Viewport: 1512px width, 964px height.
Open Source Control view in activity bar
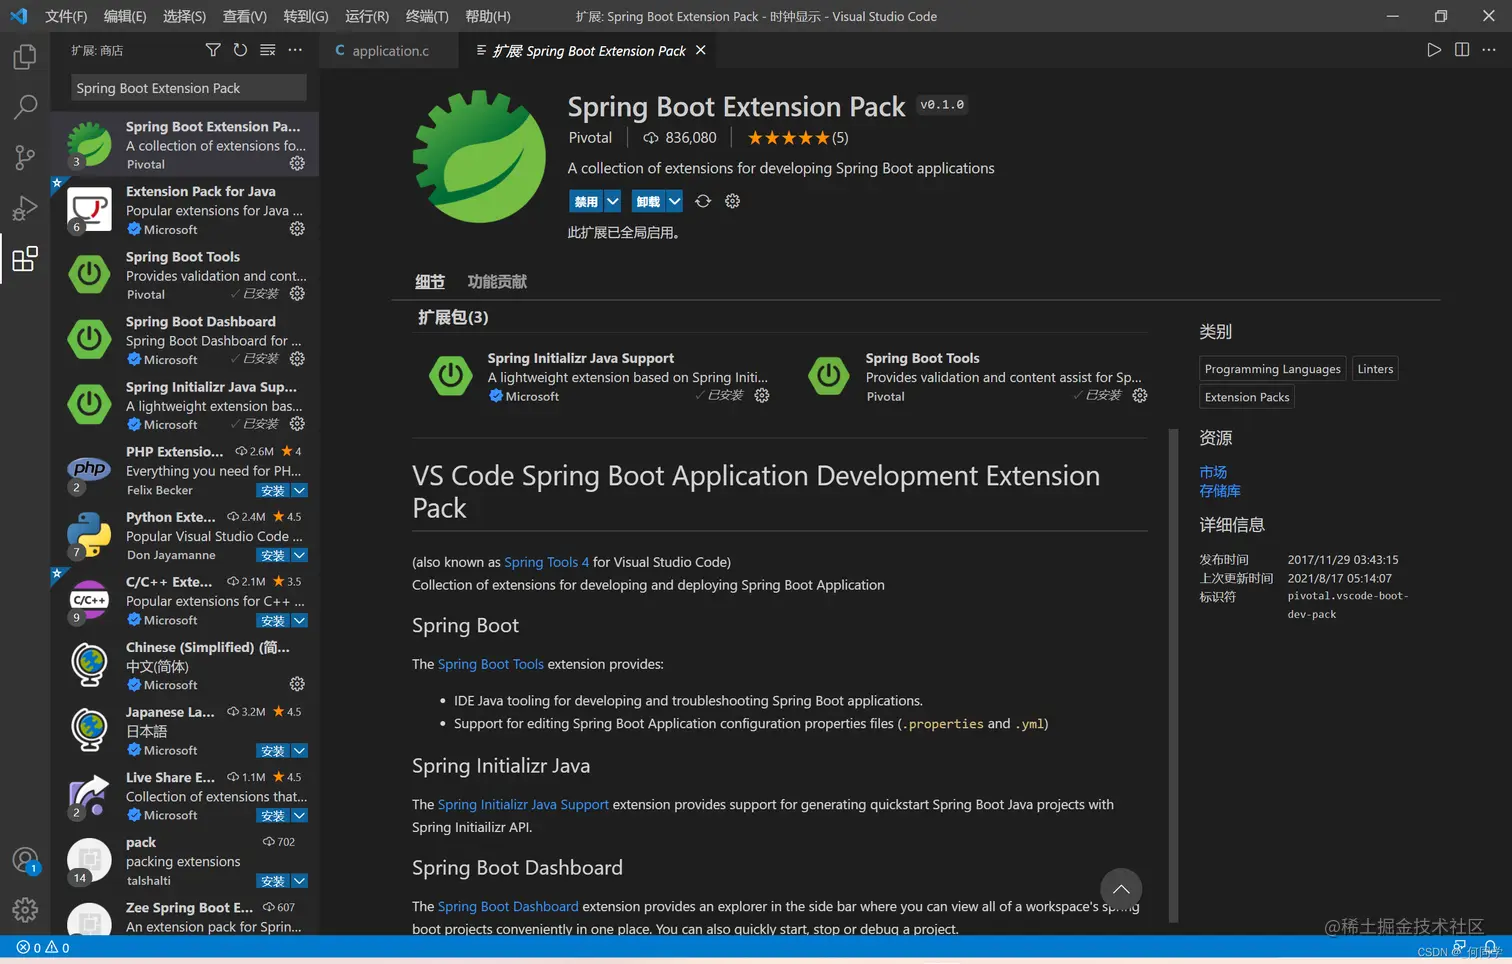[25, 157]
